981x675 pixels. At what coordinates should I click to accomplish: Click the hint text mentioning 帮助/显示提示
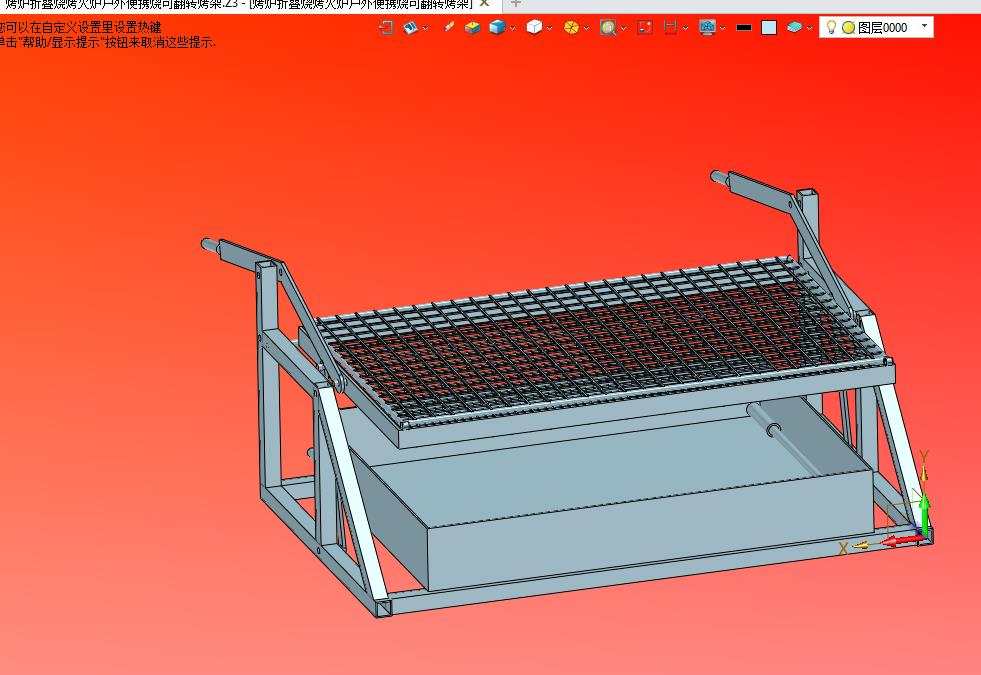(x=108, y=43)
